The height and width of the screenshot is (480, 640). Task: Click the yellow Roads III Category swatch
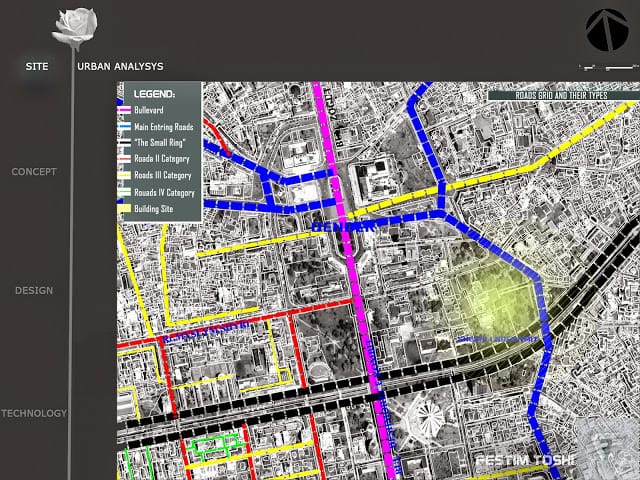tap(124, 176)
